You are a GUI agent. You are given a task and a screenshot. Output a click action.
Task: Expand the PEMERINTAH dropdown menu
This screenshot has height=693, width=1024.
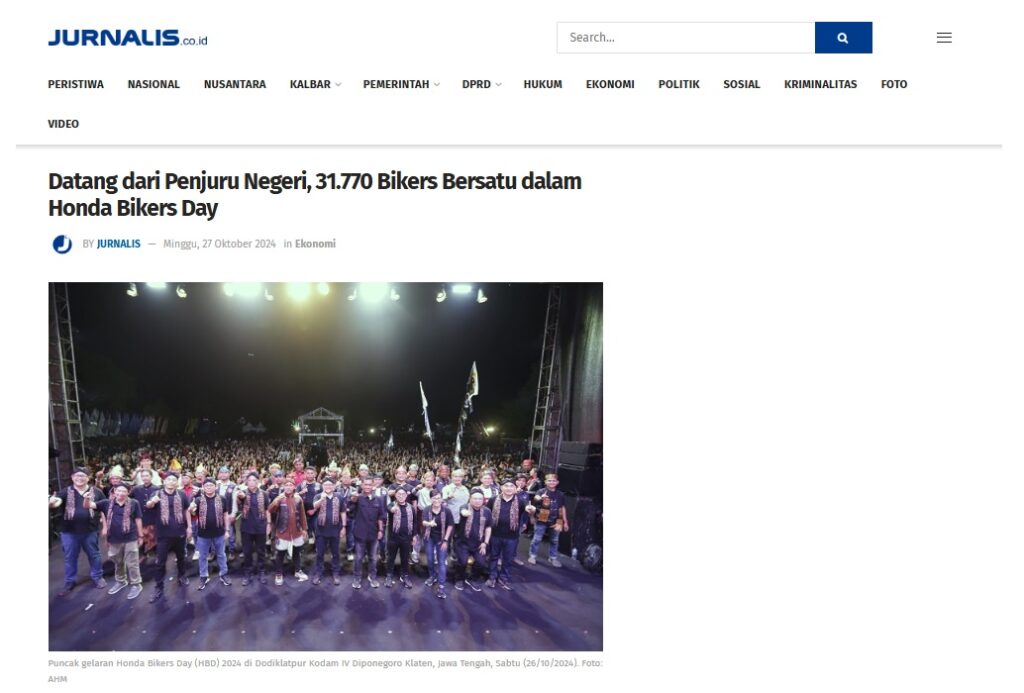coord(401,84)
